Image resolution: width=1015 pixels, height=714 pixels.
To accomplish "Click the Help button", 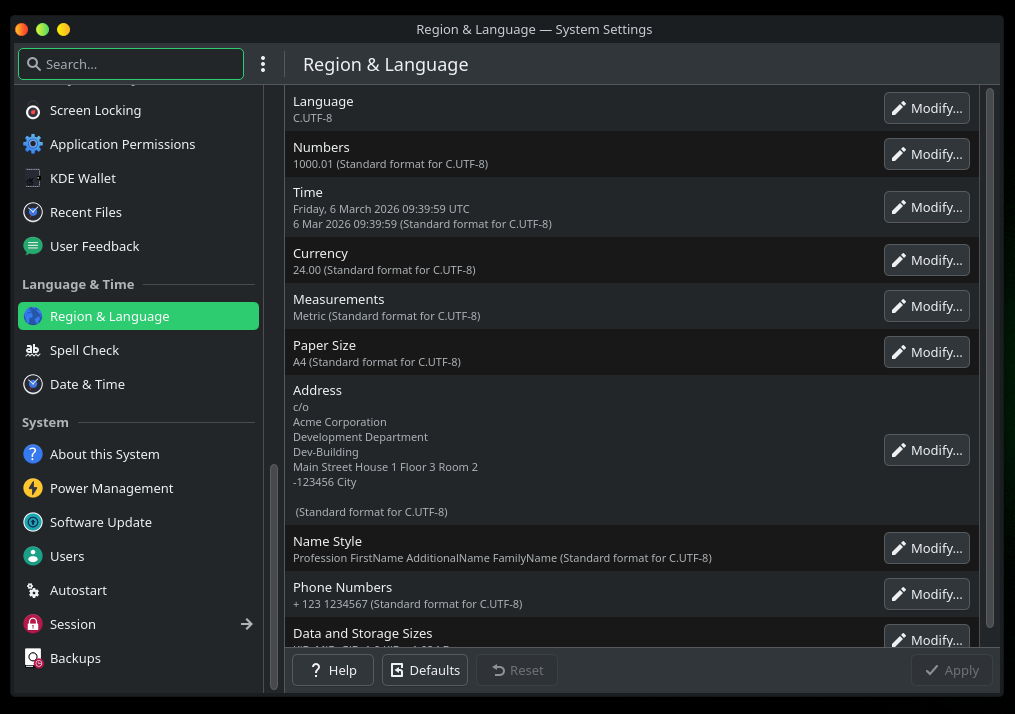I will (332, 670).
